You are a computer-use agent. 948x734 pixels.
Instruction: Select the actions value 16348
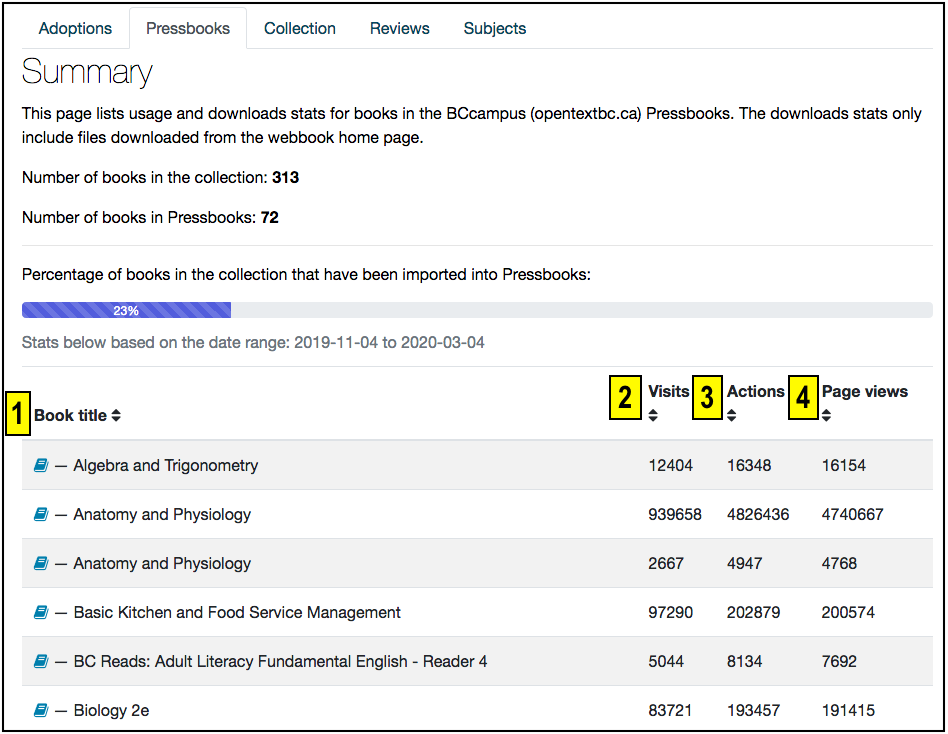click(x=748, y=465)
